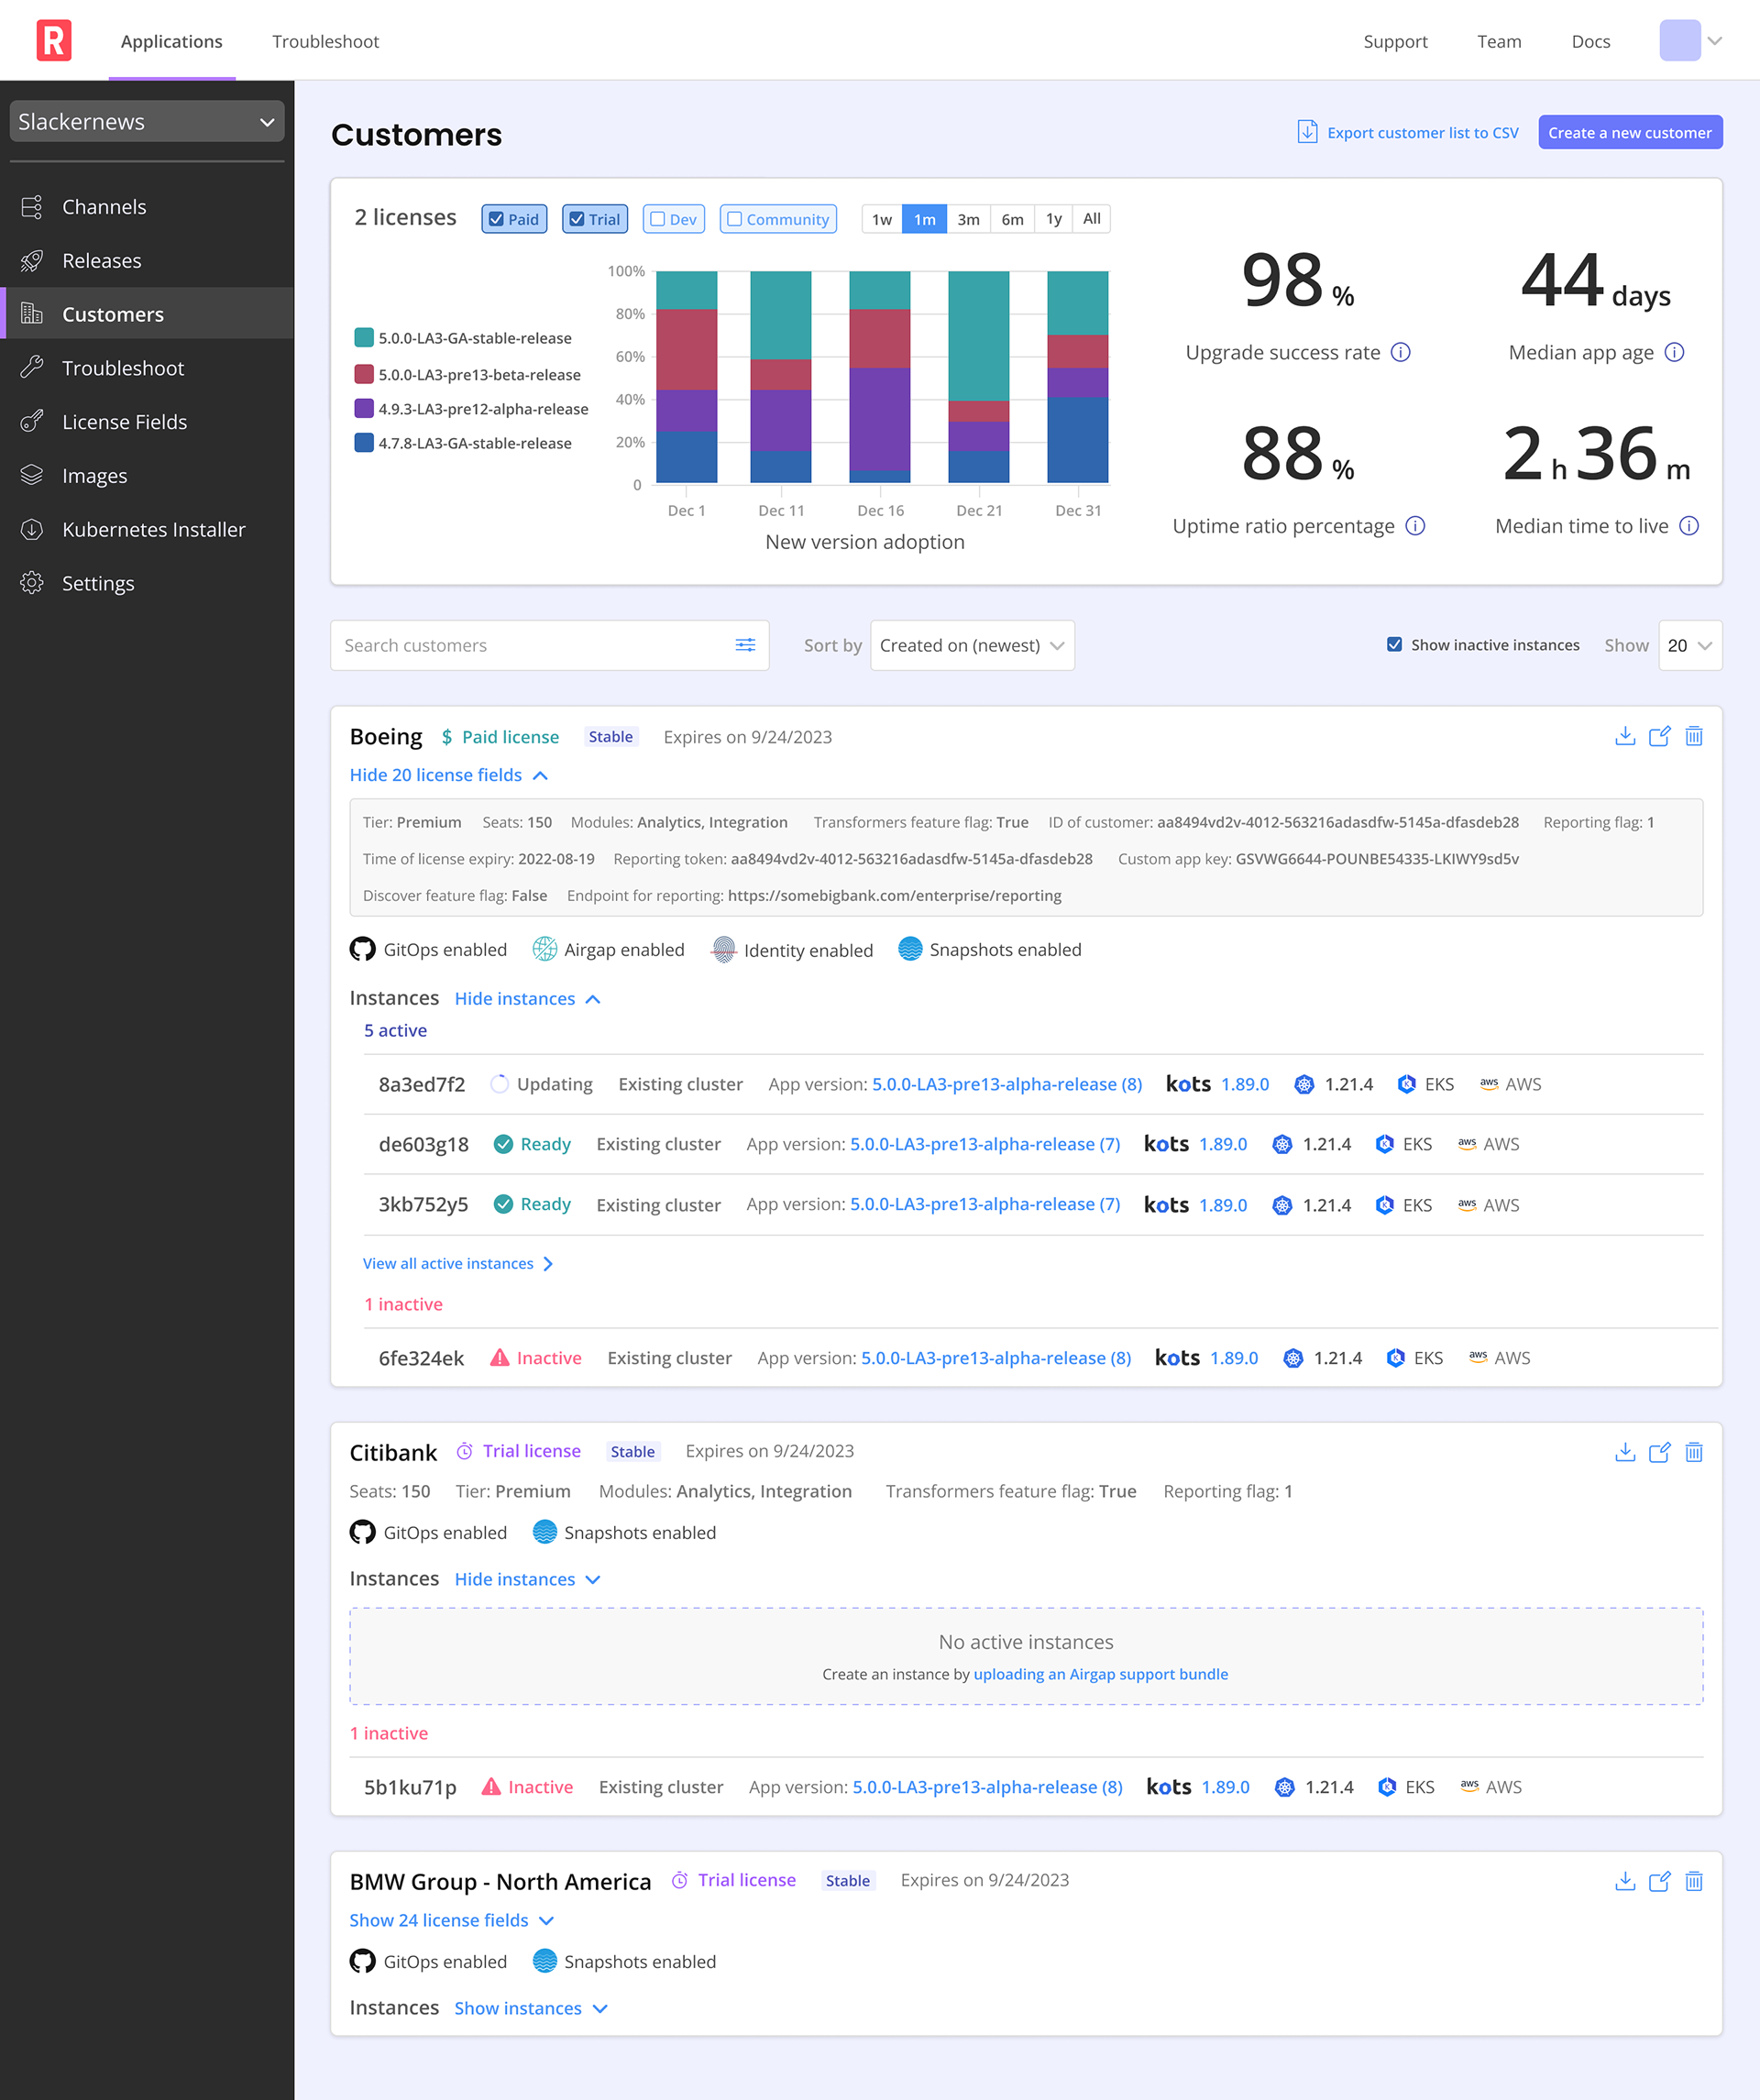
Task: Expand BMW Group's 24 license fields
Action: pos(451,1920)
